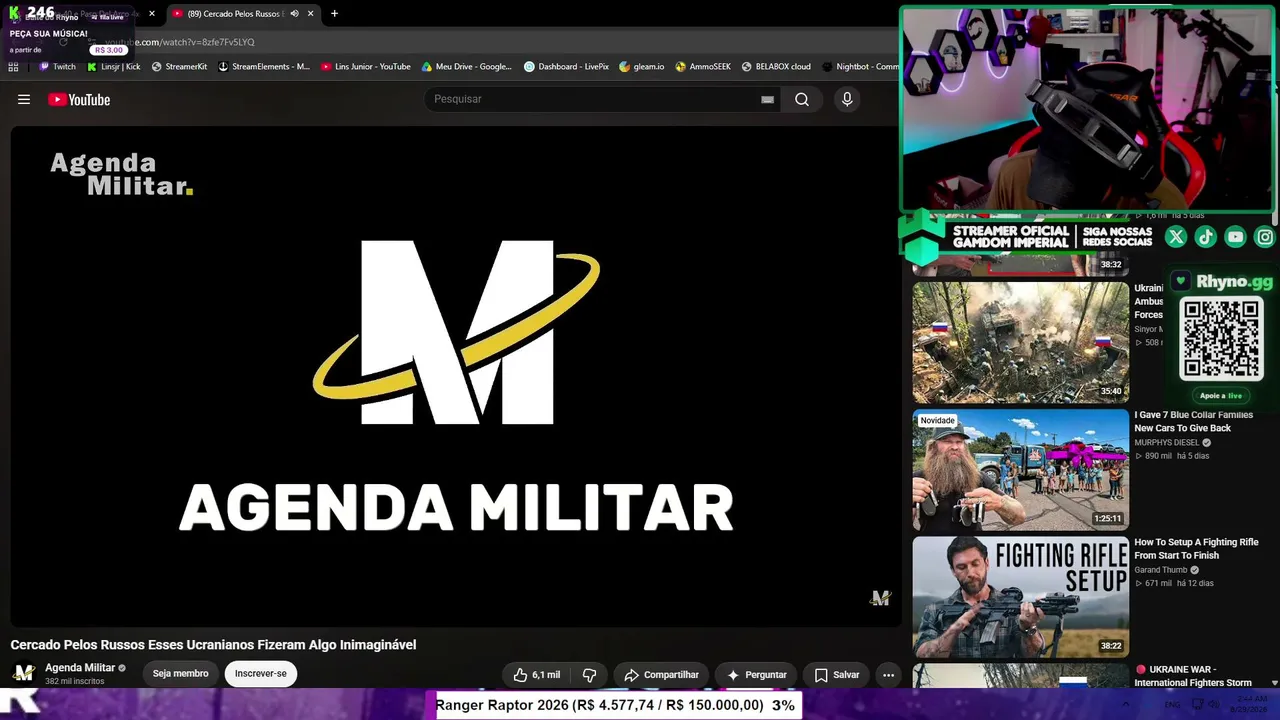Open the Meu Drive - Google bookmark
This screenshot has height=720, width=1280.
tap(467, 67)
